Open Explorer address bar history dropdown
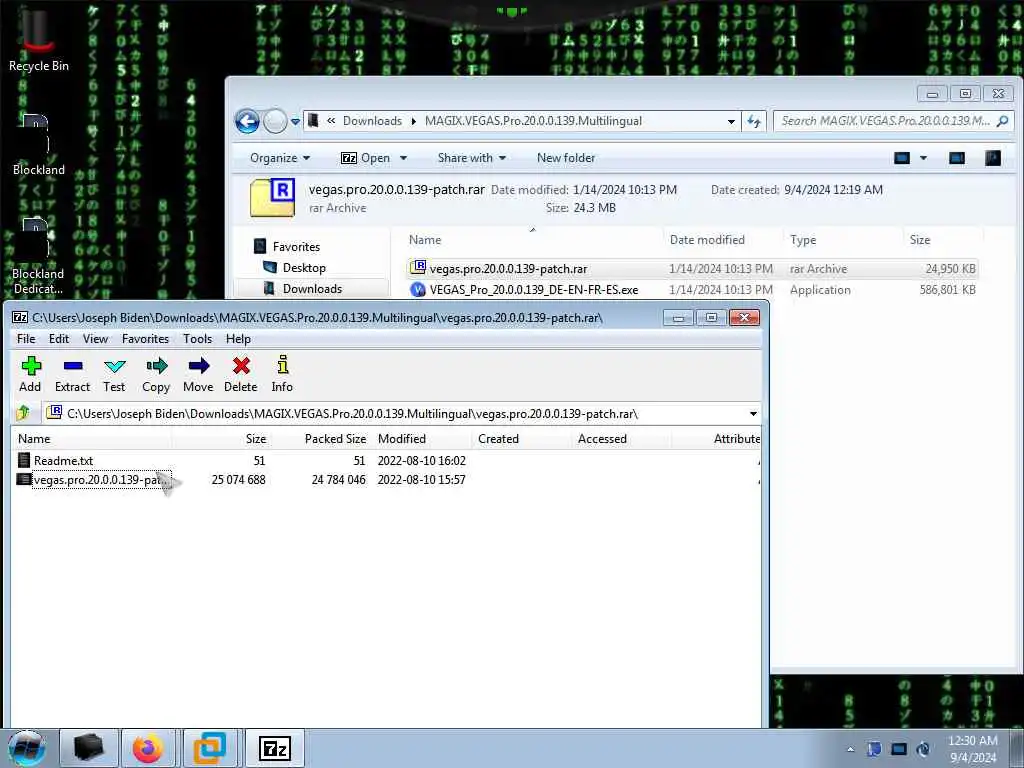This screenshot has height=768, width=1024. click(731, 121)
